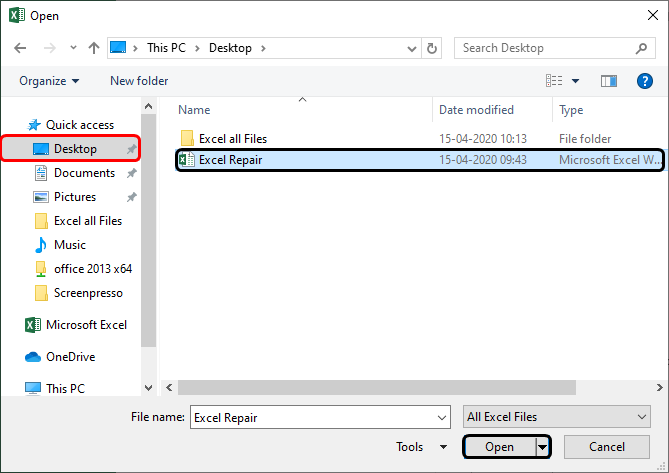669x473 pixels.
Task: Click the navigation pane scrollbar thumb
Action: [148, 230]
